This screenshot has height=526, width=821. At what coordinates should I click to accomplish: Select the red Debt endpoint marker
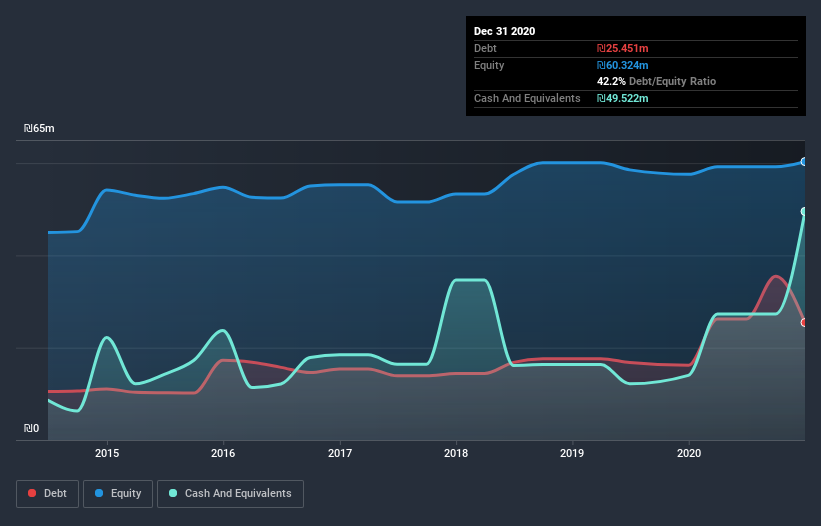pos(804,322)
